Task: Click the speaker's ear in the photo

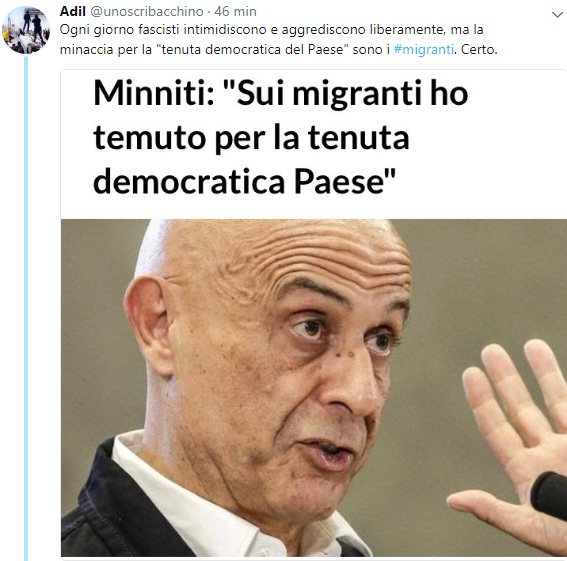Action: click(148, 324)
